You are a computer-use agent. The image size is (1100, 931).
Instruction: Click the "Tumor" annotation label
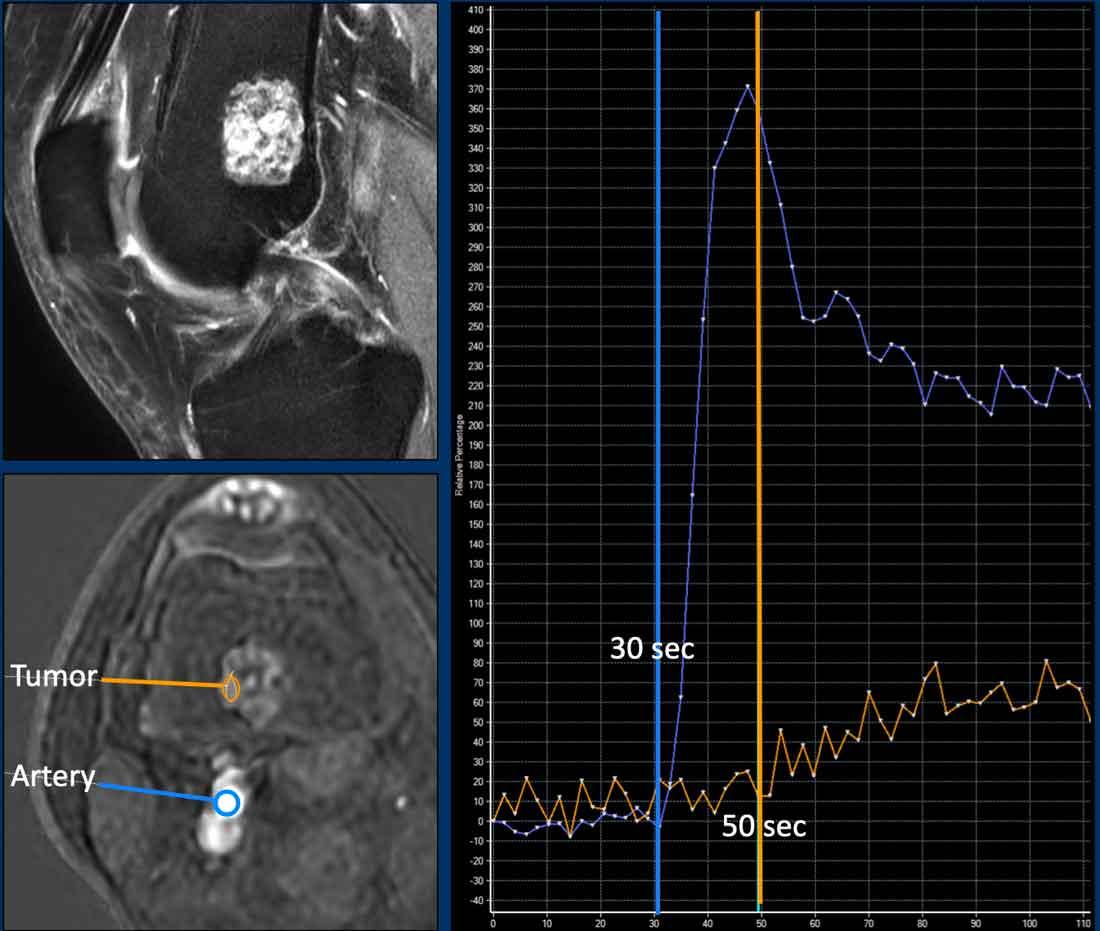(55, 677)
